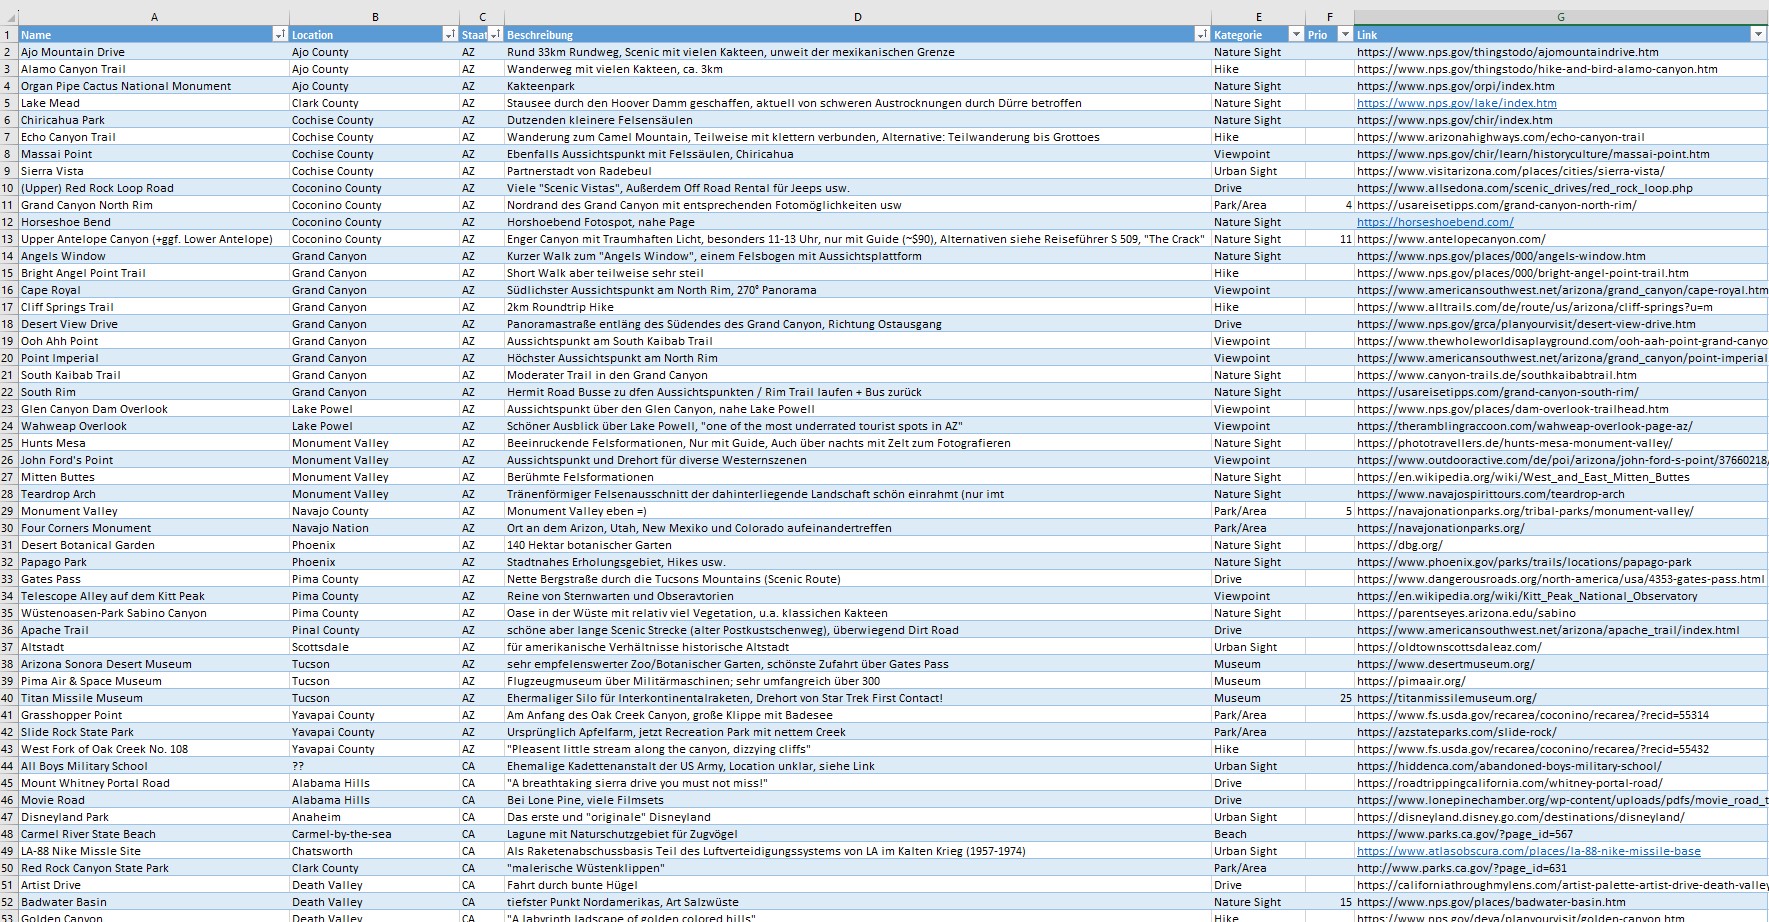This screenshot has width=1769, height=922.
Task: Select the Prio value 25 cell
Action: click(x=1329, y=698)
